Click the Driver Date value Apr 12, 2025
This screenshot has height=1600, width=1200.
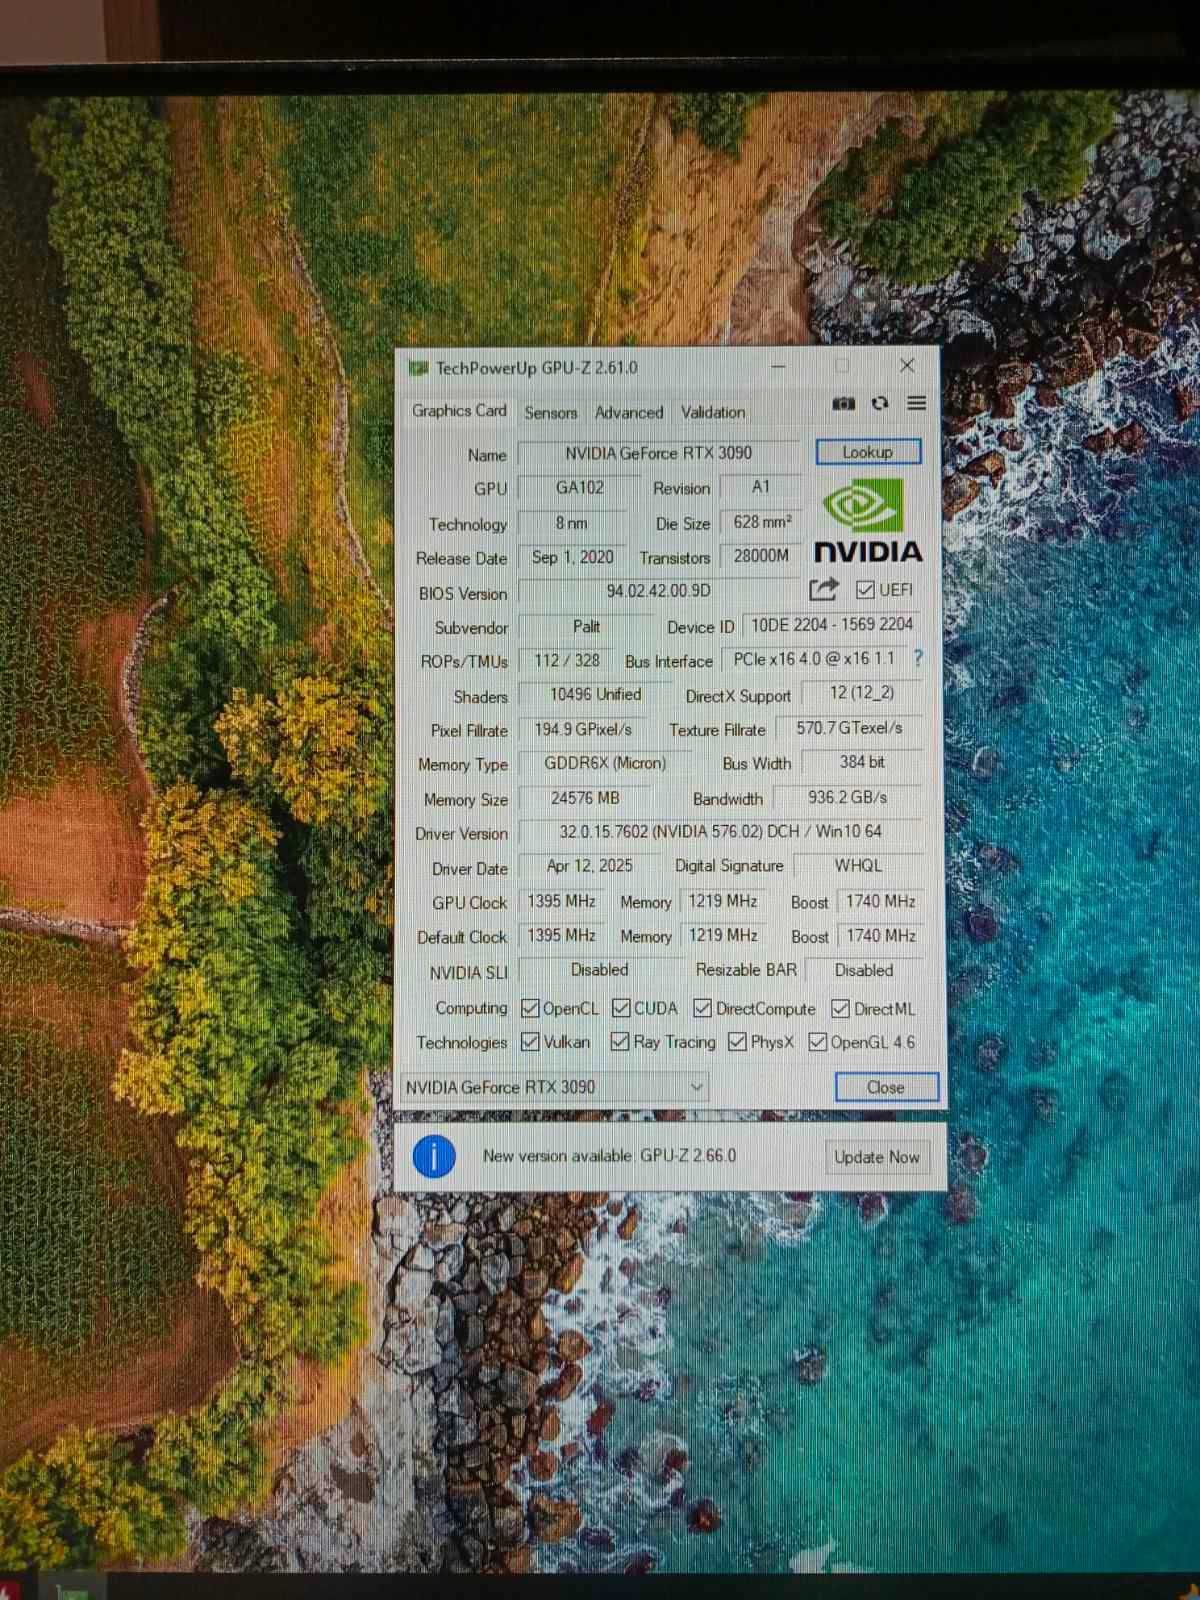click(x=589, y=867)
